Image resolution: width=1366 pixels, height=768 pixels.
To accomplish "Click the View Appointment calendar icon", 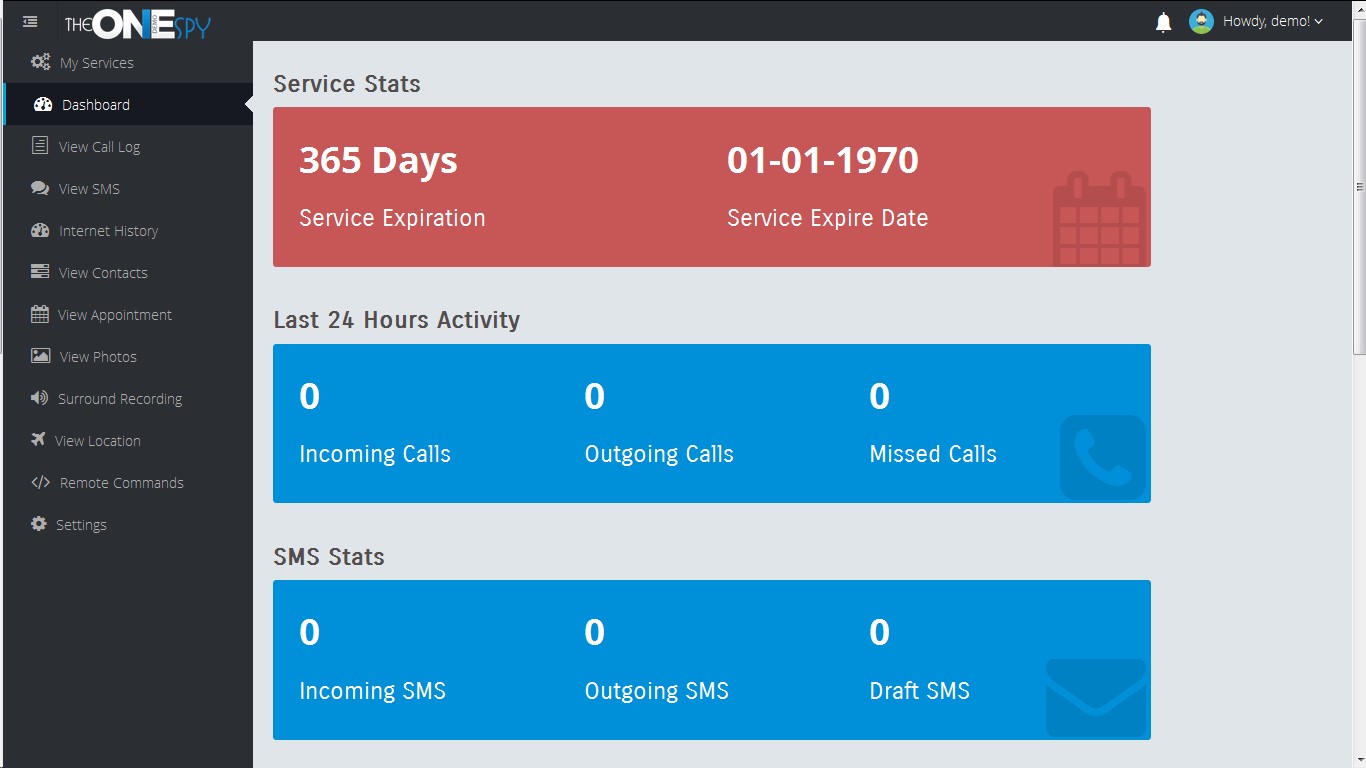I will point(39,314).
